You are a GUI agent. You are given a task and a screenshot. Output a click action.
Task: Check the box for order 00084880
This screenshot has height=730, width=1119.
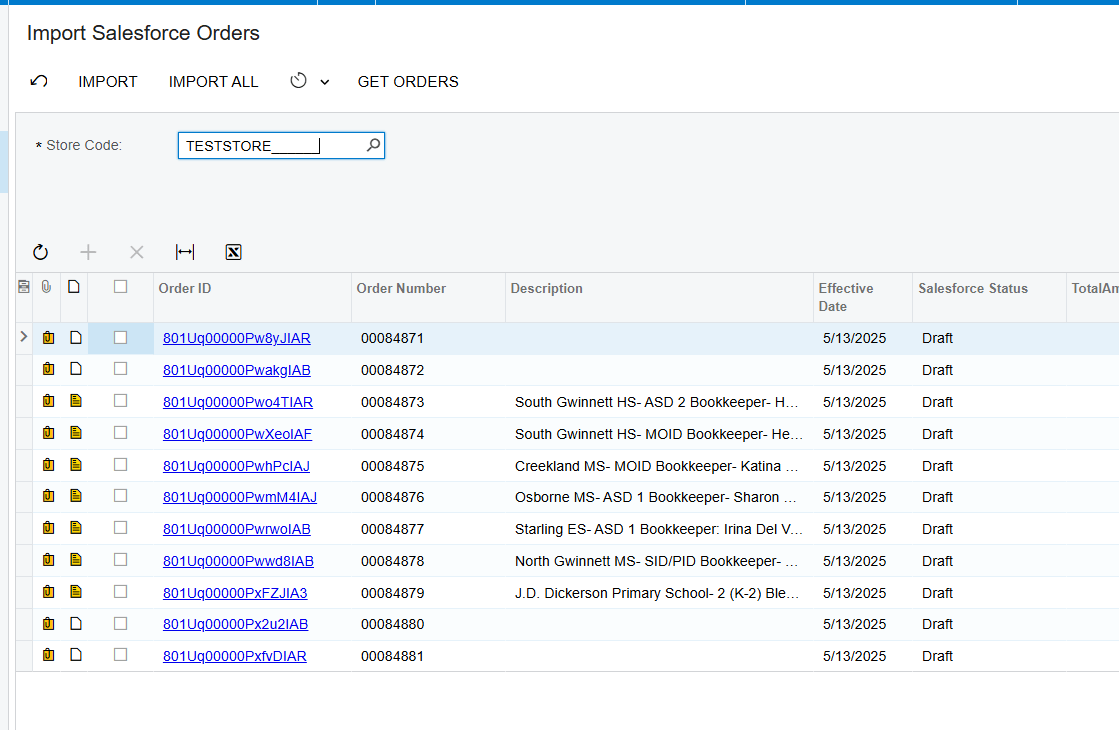[121, 624]
